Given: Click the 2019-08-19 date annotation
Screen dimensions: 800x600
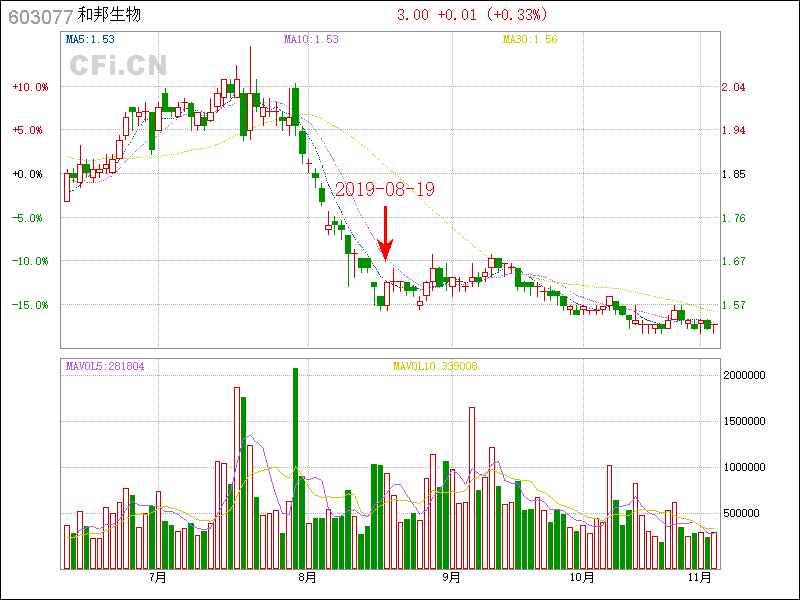Looking at the screenshot, I should click(385, 189).
